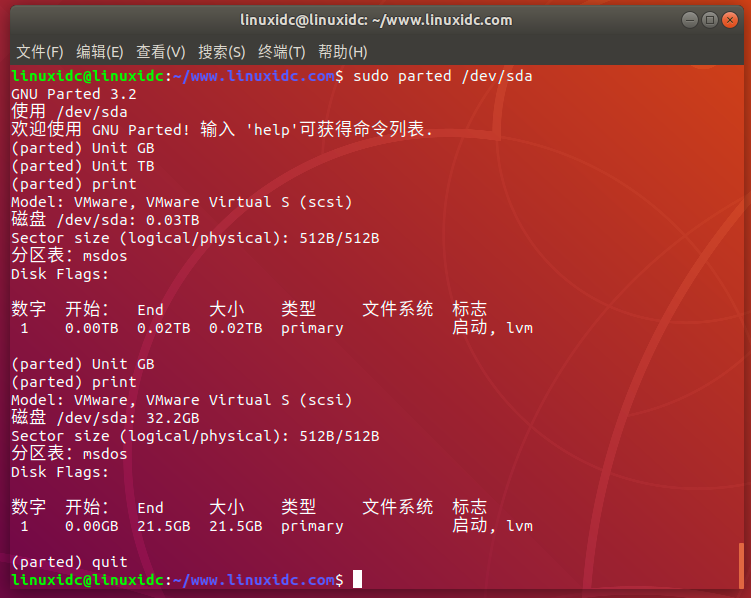Image resolution: width=751 pixels, height=598 pixels.
Task: Click the terminal scrollbar thumb
Action: (x=741, y=565)
